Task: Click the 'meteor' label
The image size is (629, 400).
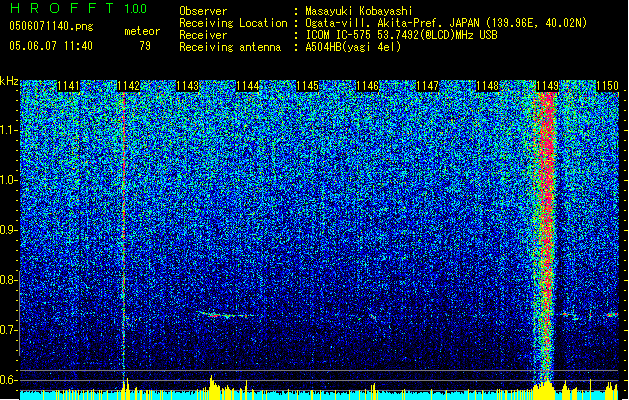Action: 142,31
